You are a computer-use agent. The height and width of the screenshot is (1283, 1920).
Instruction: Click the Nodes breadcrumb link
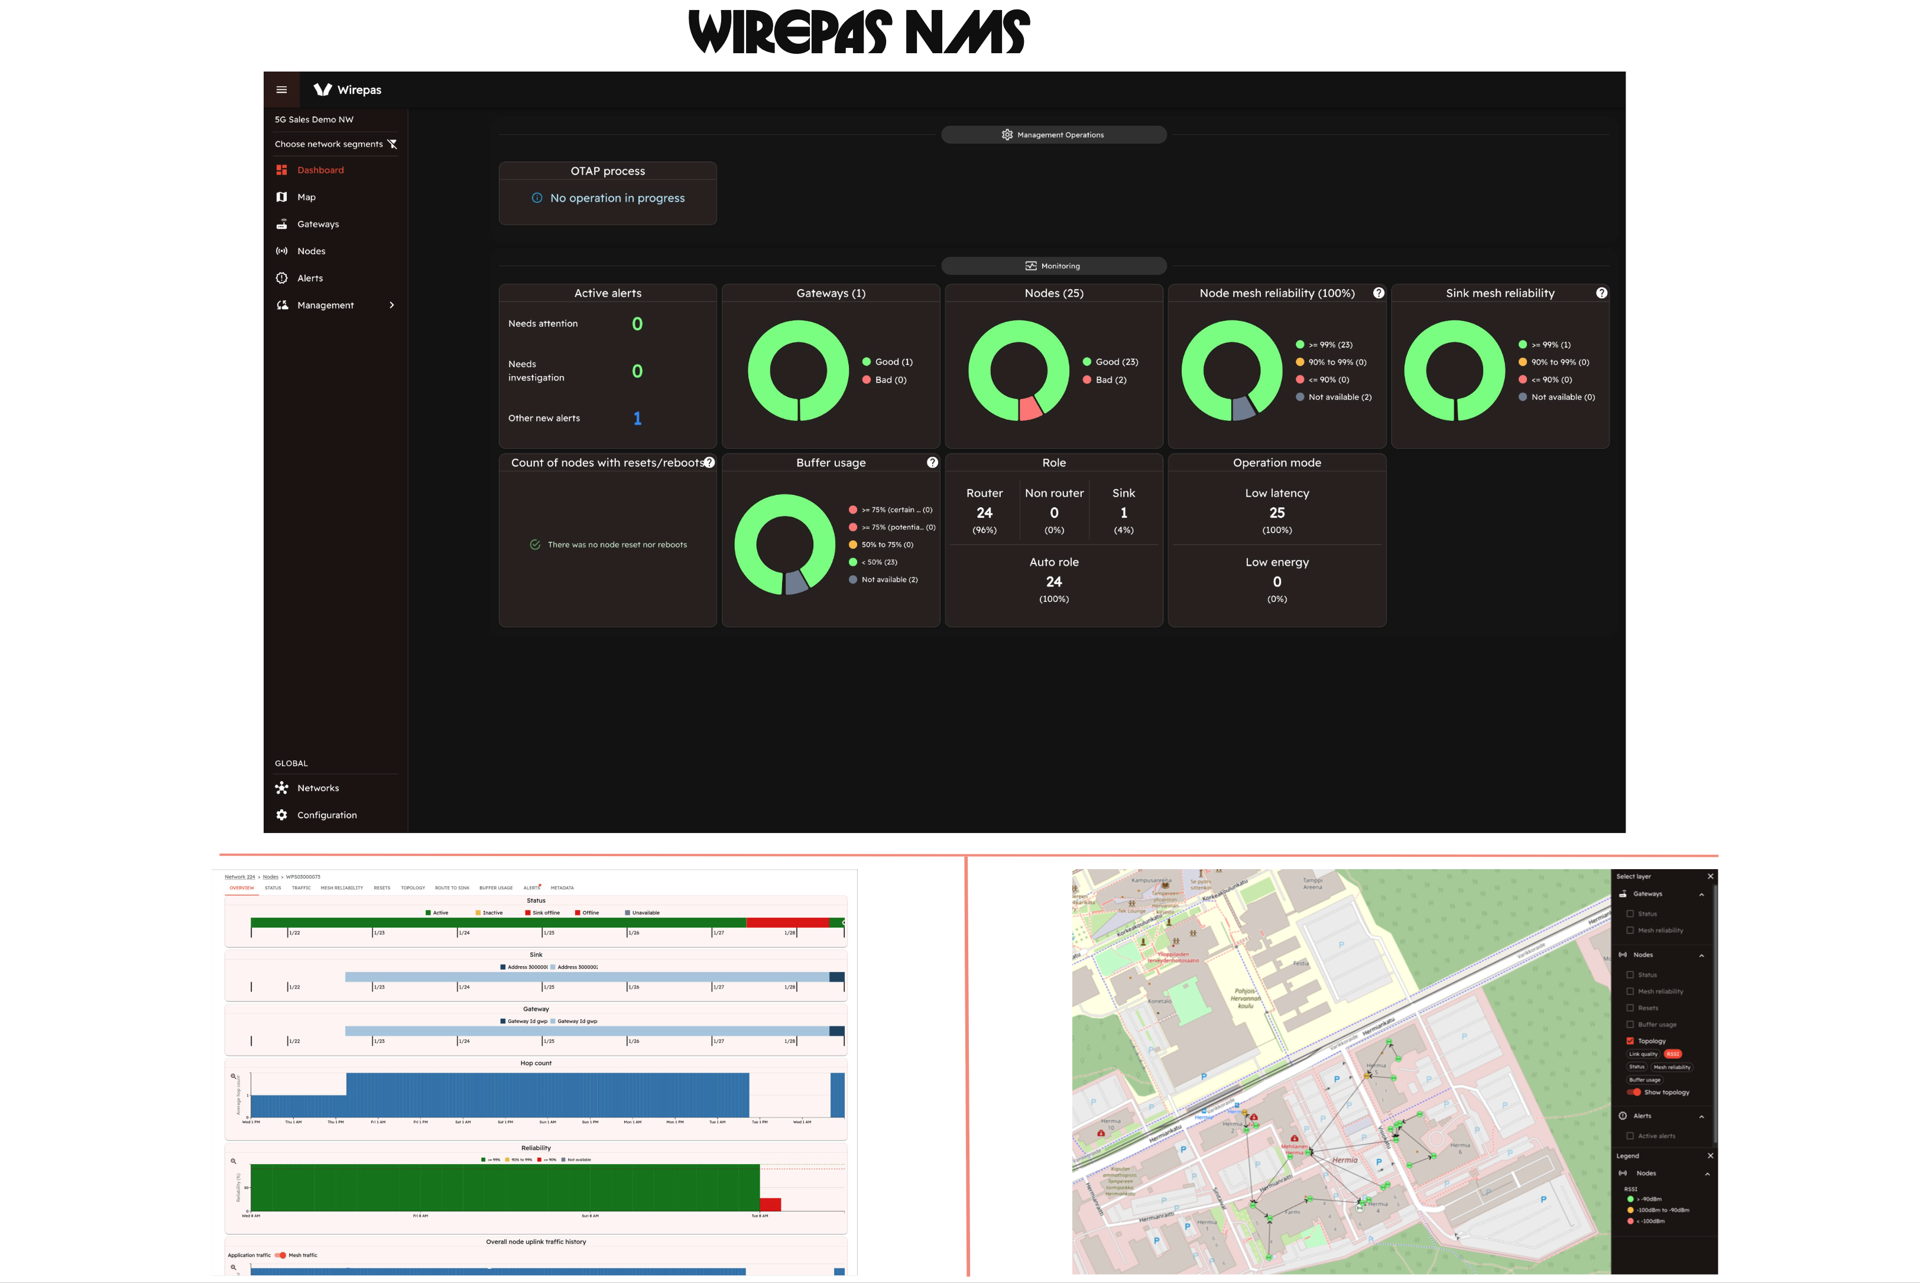point(270,877)
